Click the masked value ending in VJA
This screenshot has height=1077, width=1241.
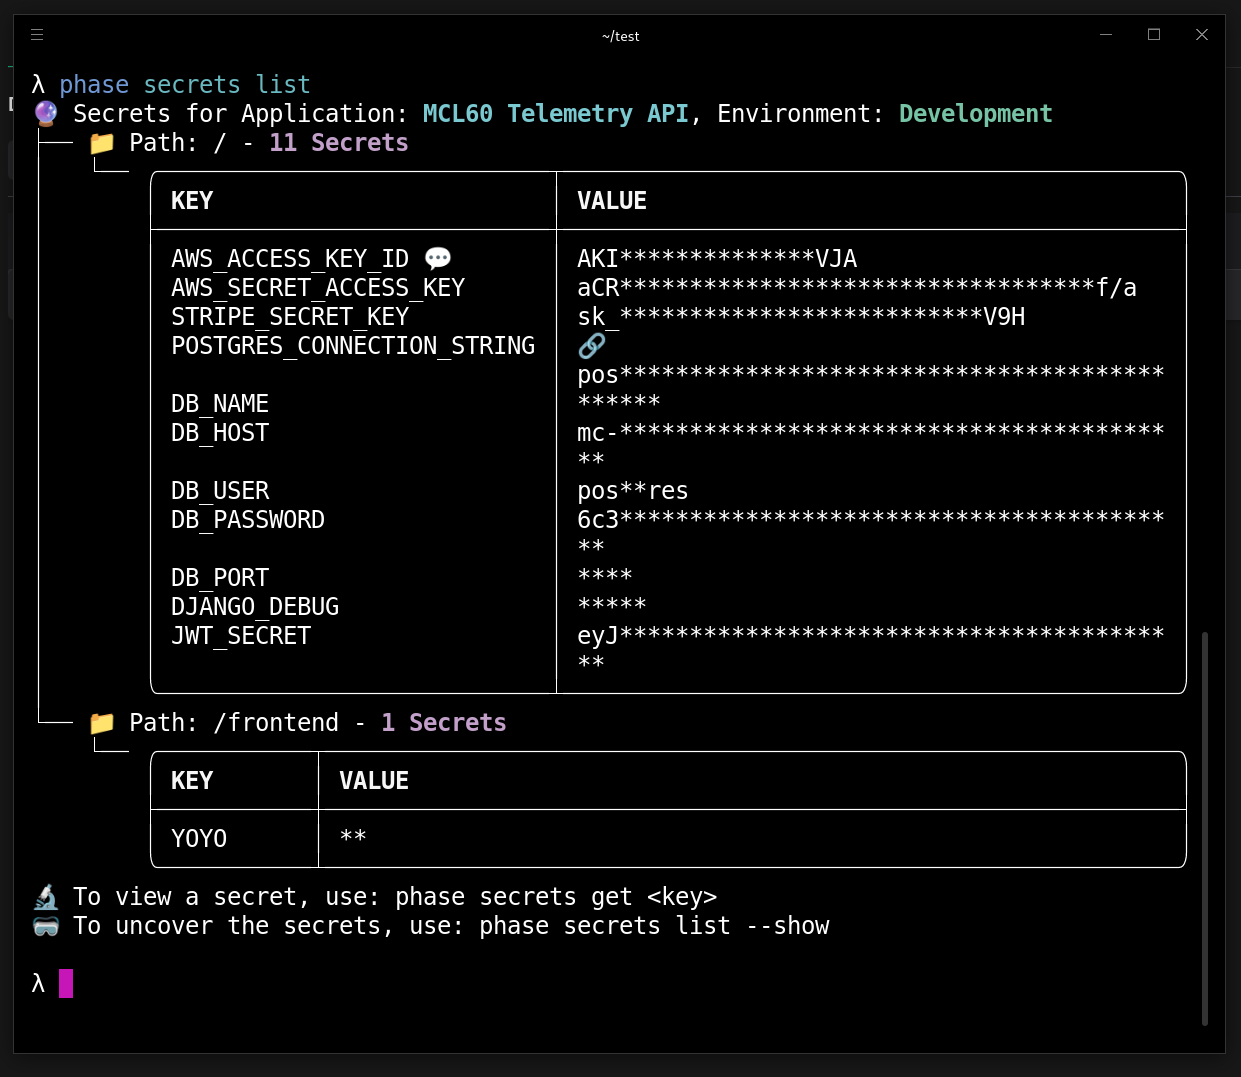[x=717, y=259]
